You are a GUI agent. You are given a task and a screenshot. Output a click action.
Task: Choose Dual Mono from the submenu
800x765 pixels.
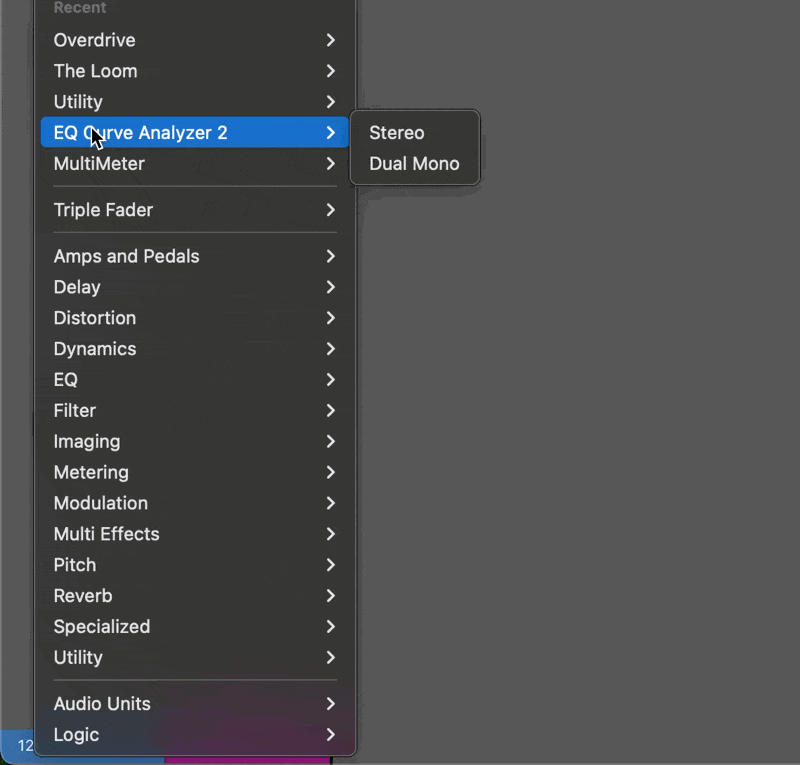(x=414, y=164)
